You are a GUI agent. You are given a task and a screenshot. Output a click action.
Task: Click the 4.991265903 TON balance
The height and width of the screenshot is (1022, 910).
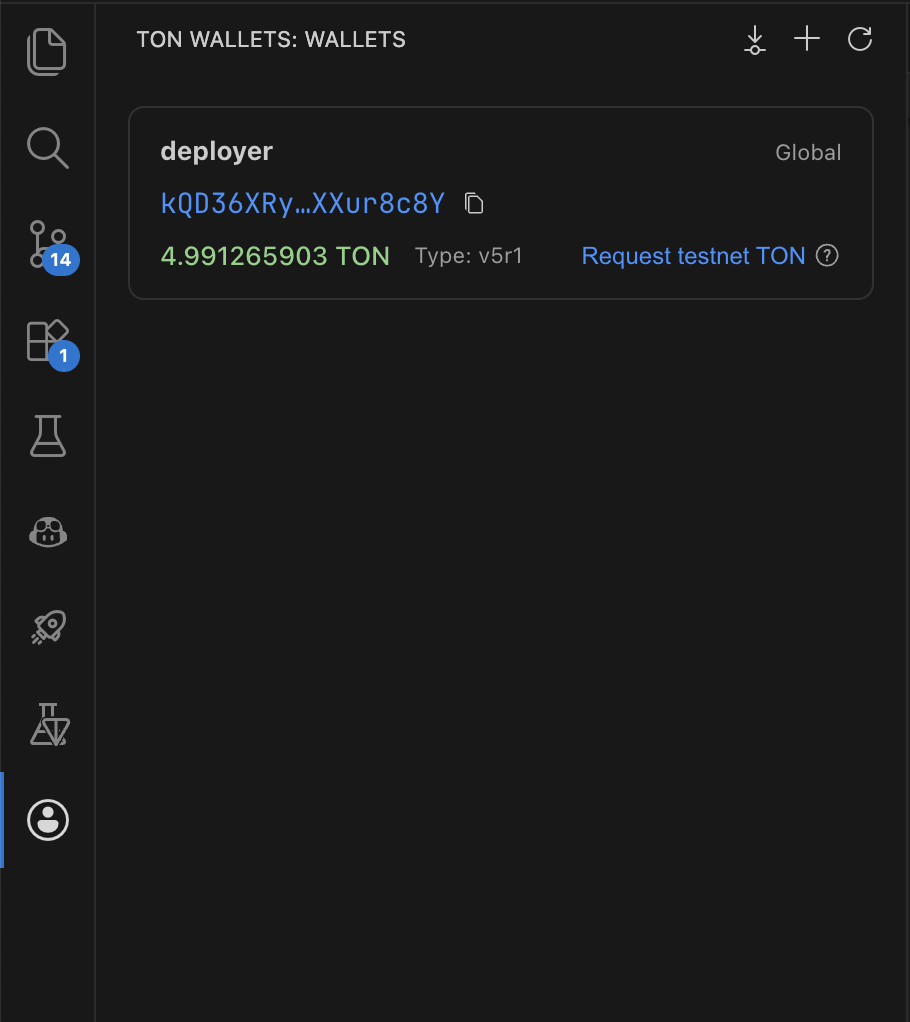click(275, 256)
